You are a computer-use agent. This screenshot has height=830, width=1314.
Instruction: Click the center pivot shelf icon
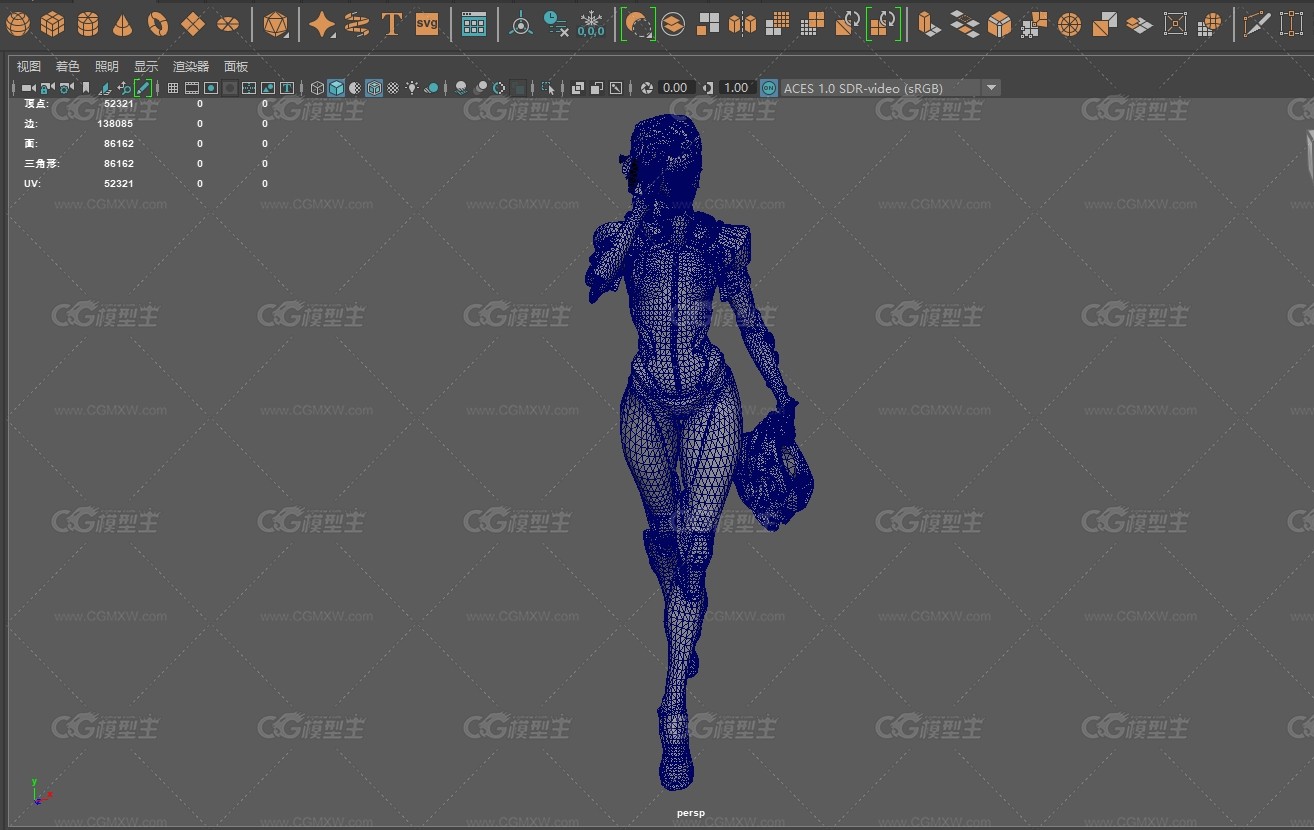coord(521,23)
